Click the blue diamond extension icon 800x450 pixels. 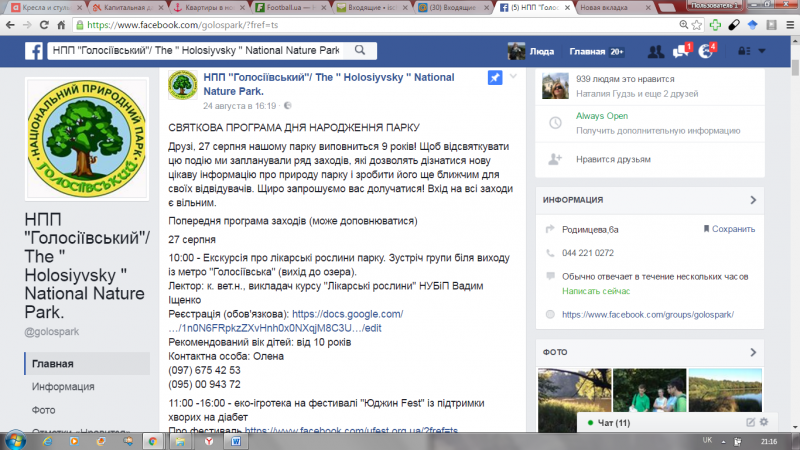coord(753,24)
